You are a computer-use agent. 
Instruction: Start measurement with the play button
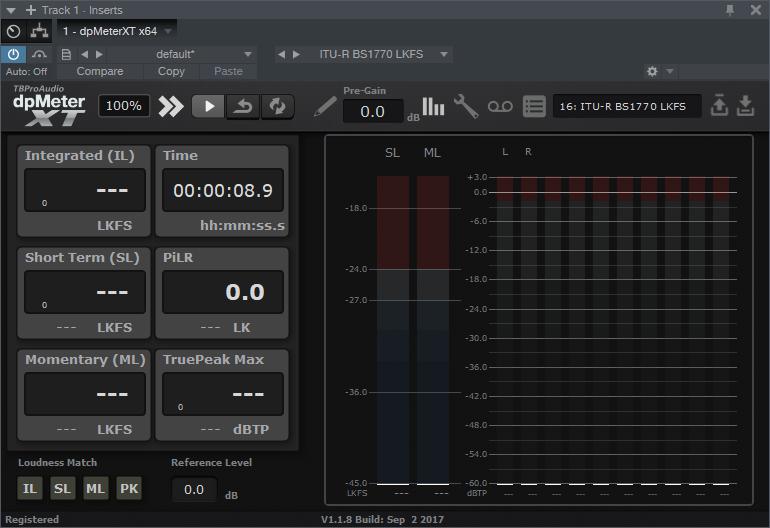[209, 106]
